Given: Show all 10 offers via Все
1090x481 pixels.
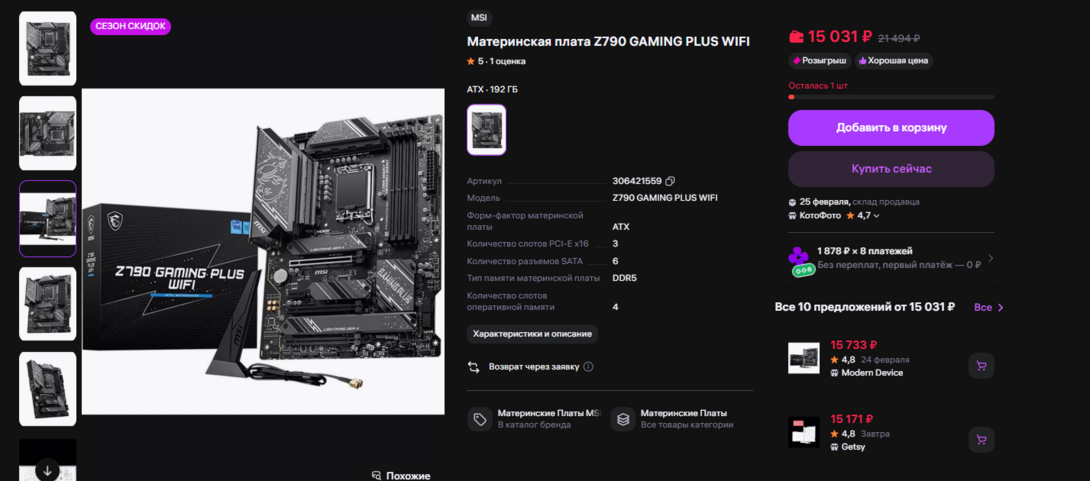Looking at the screenshot, I should pyautogui.click(x=989, y=307).
